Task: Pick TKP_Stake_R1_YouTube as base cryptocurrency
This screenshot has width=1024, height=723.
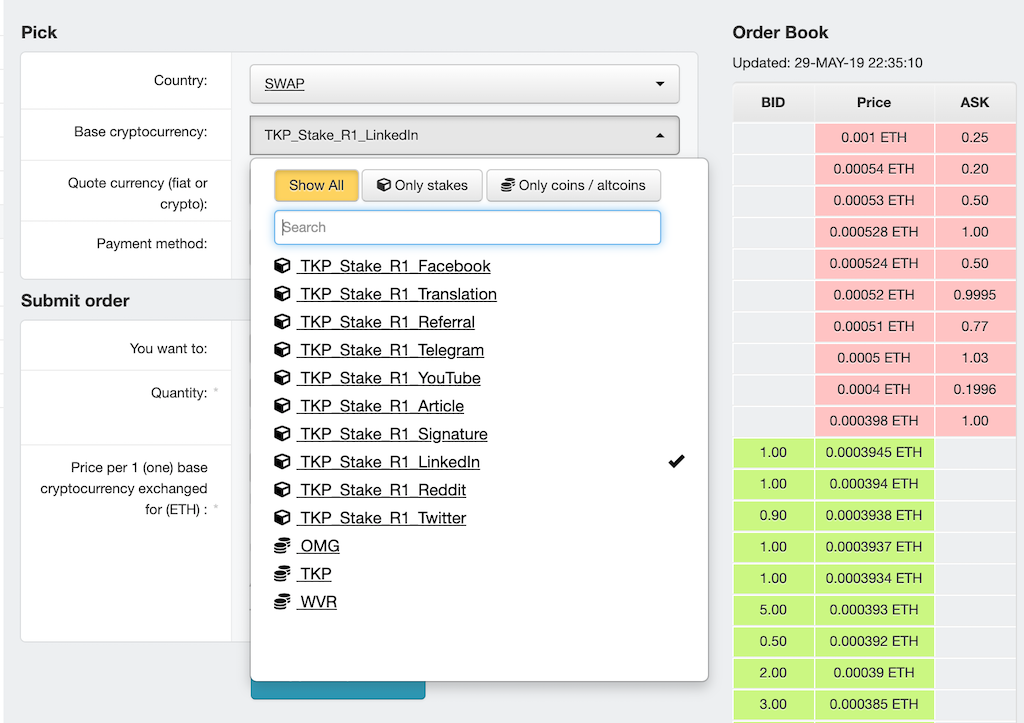Action: (x=389, y=378)
